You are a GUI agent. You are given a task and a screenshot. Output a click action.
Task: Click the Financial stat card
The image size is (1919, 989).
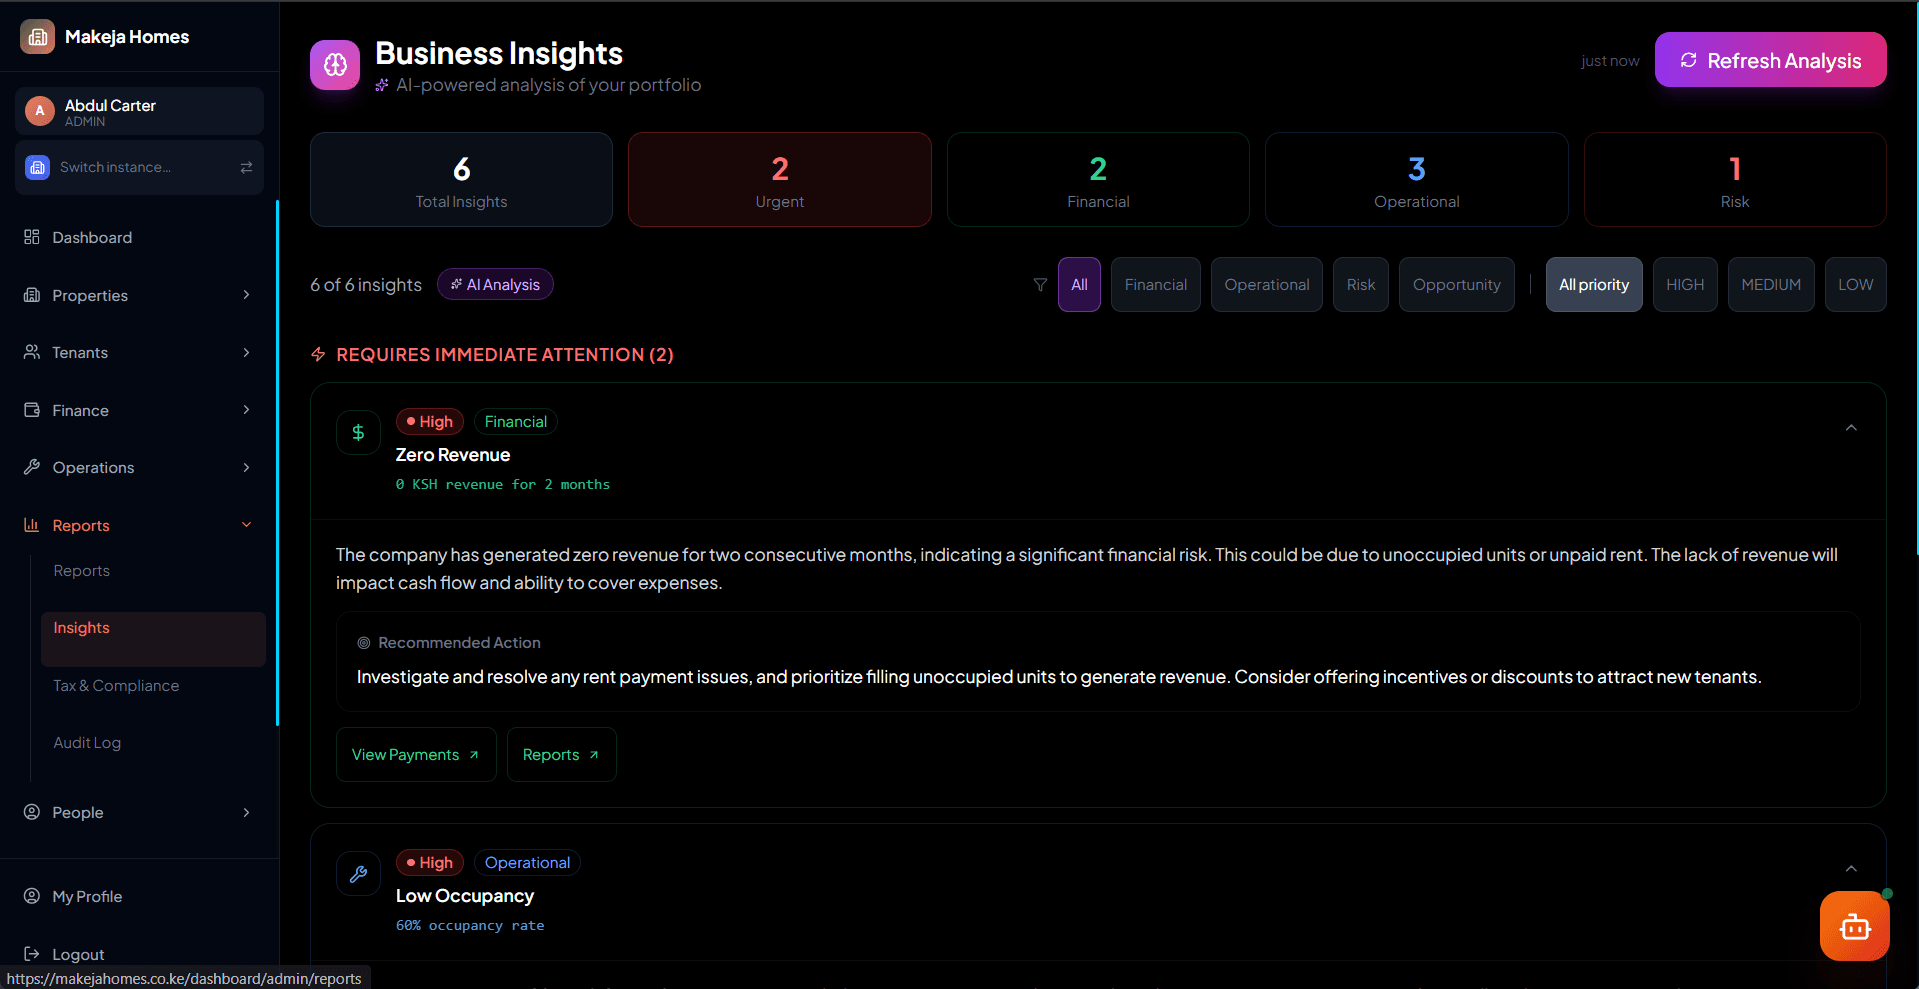pyautogui.click(x=1098, y=180)
